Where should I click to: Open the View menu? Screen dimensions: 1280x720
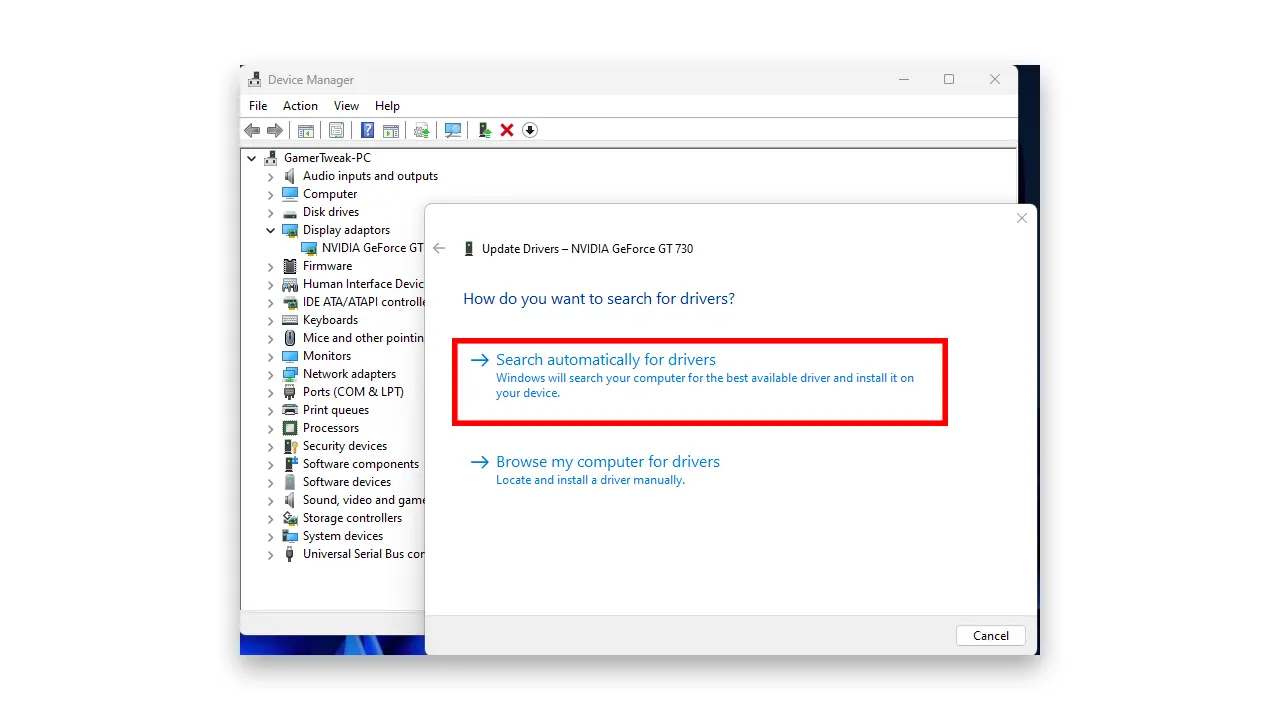tap(346, 106)
